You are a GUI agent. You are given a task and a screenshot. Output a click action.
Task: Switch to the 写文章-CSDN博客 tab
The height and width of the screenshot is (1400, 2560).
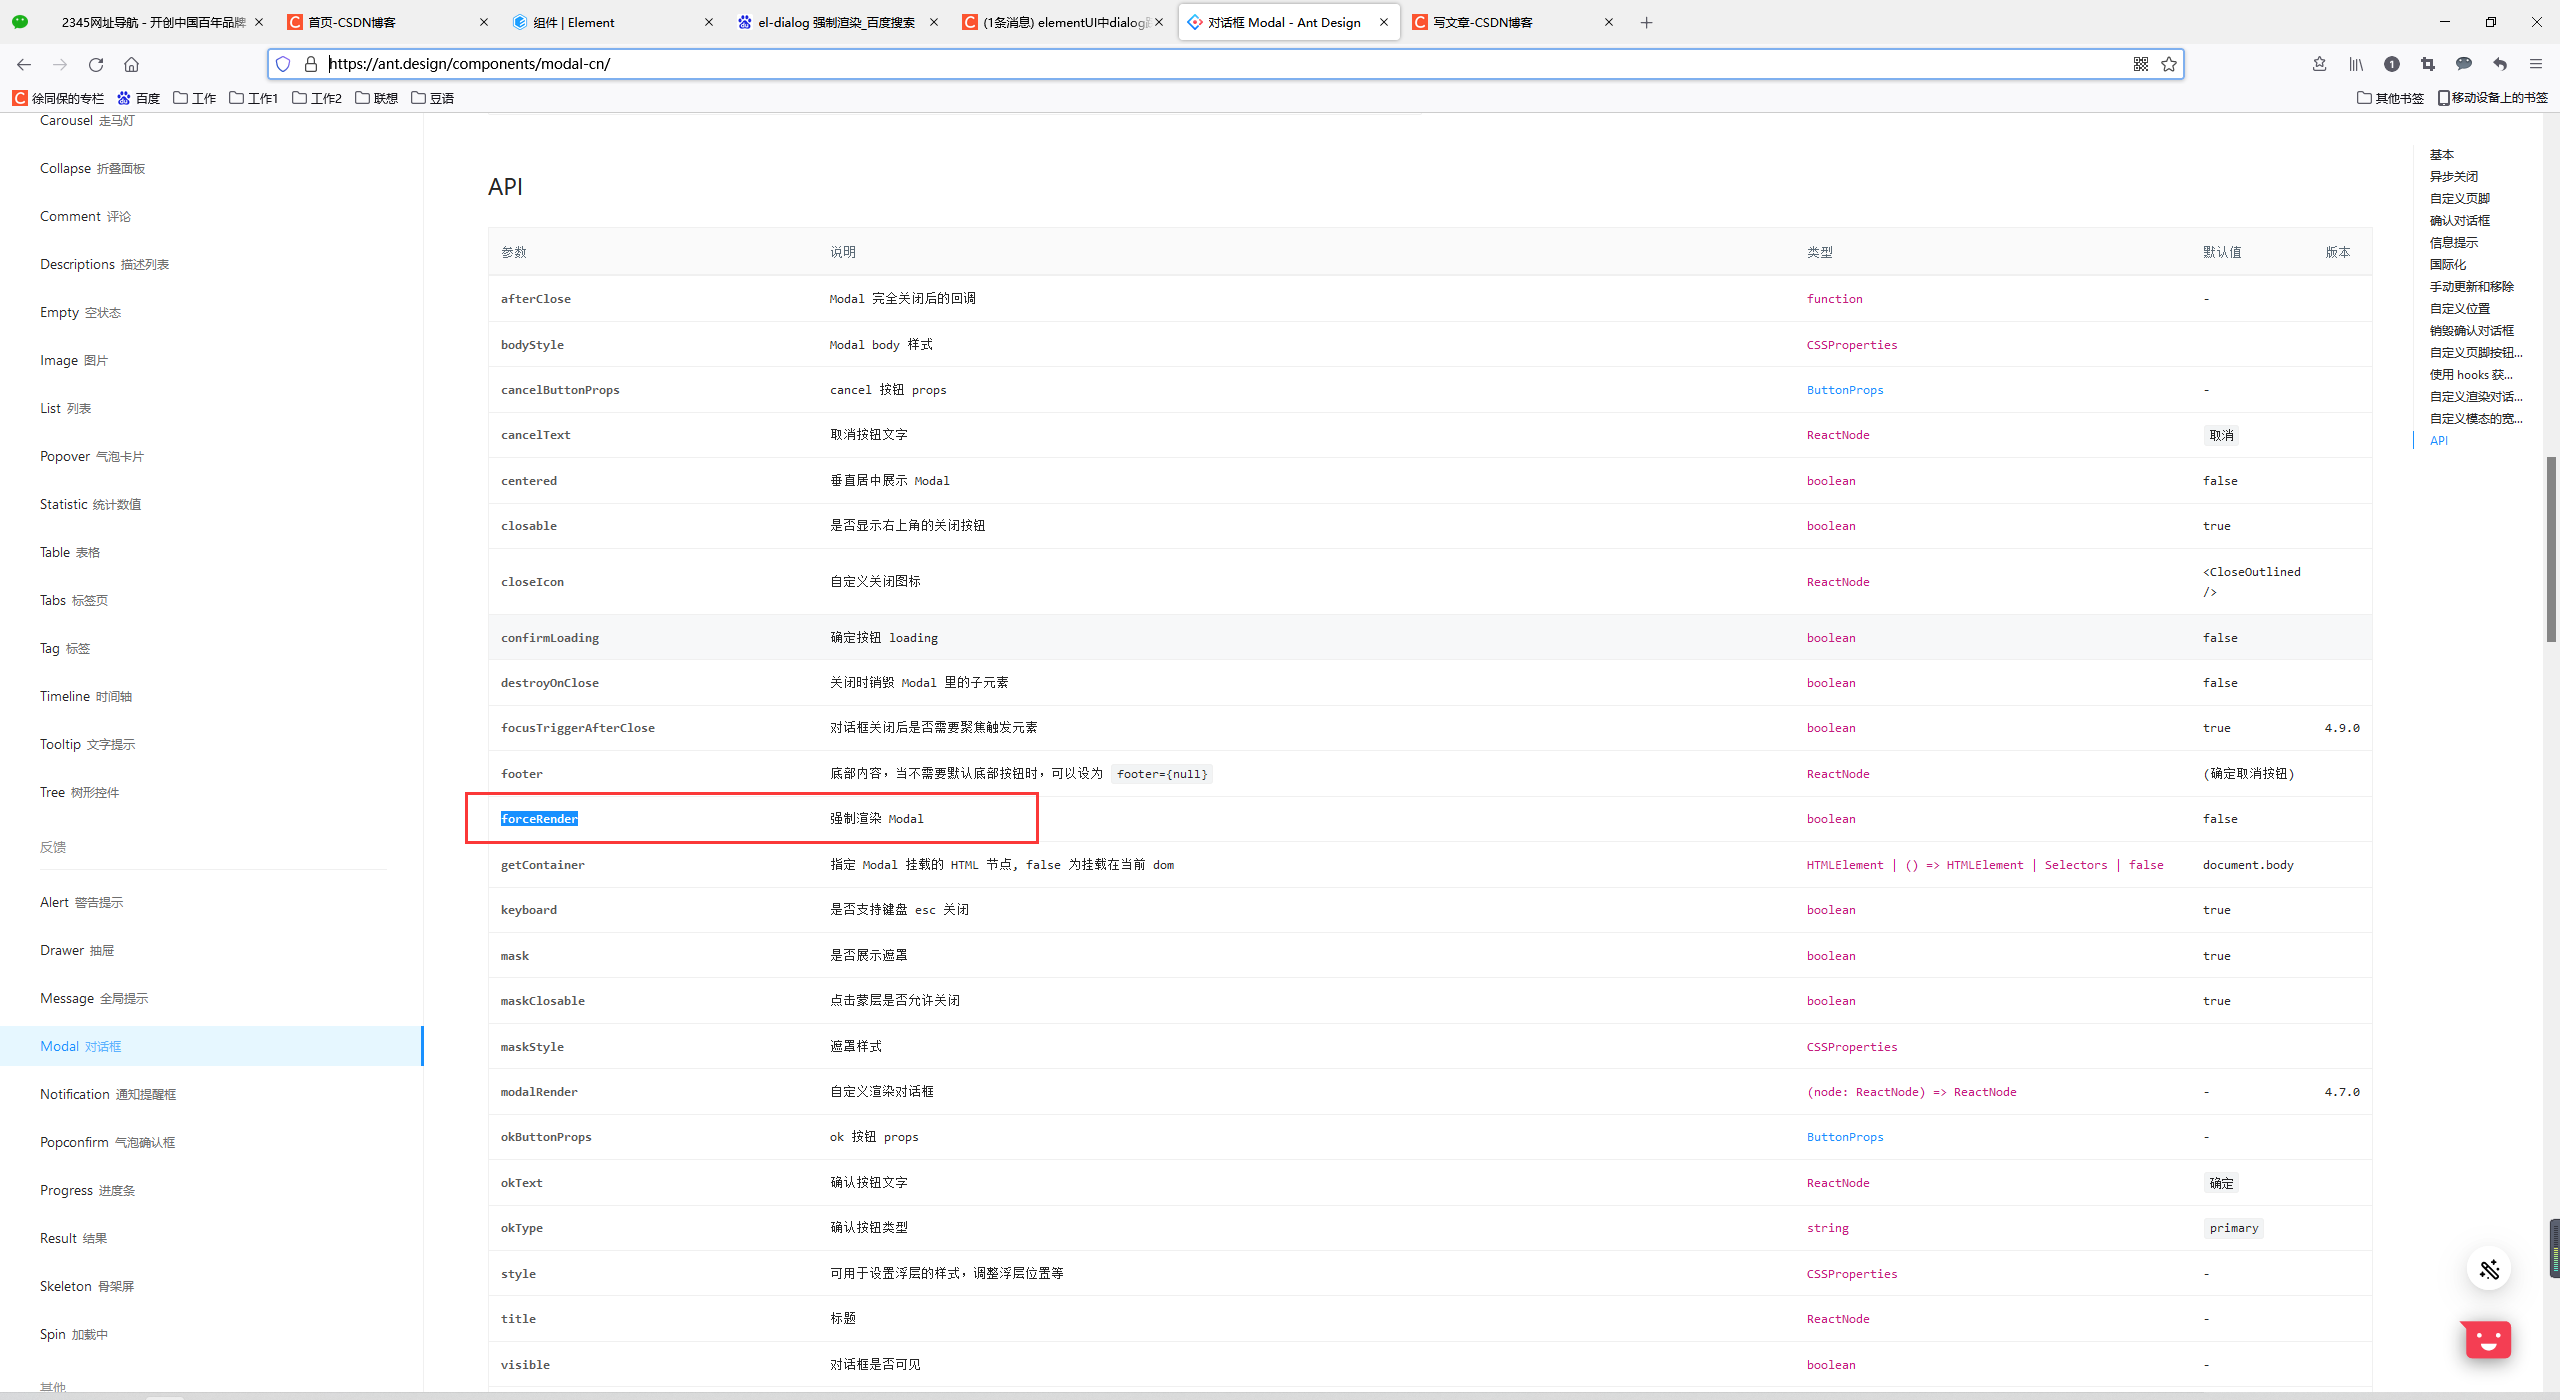(x=1482, y=22)
